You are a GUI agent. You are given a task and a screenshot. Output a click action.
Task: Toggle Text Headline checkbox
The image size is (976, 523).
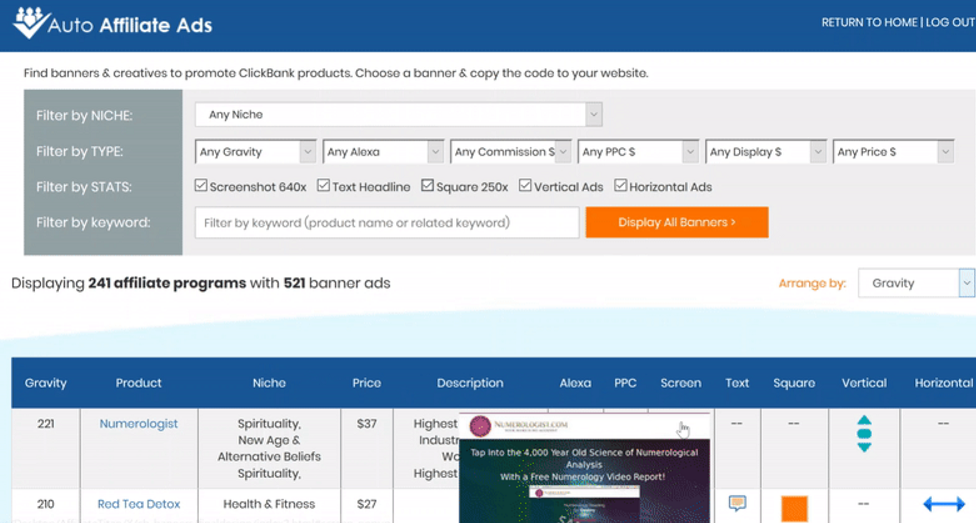(x=324, y=186)
